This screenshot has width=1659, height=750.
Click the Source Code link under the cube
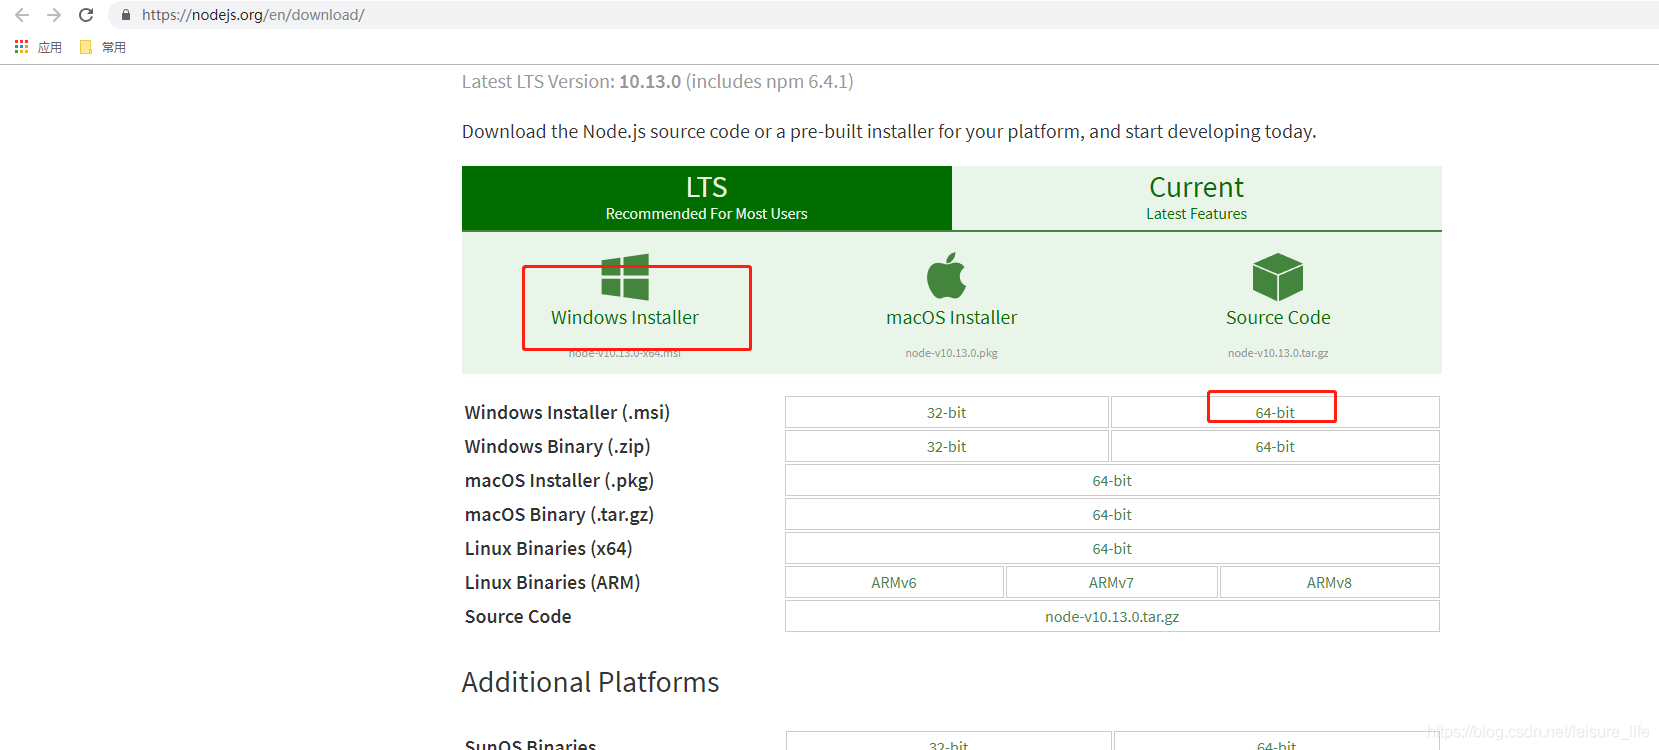[1278, 317]
